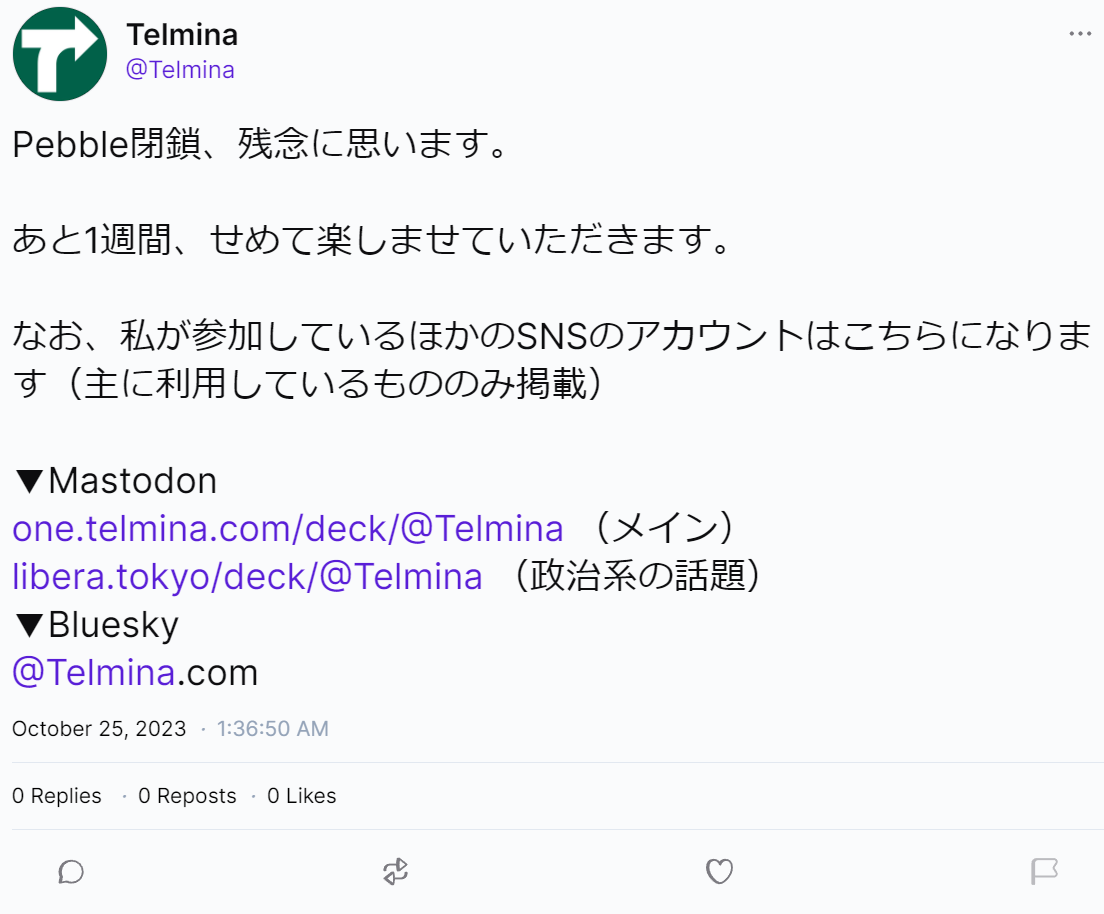Report the post with the flag icon

tap(1044, 872)
